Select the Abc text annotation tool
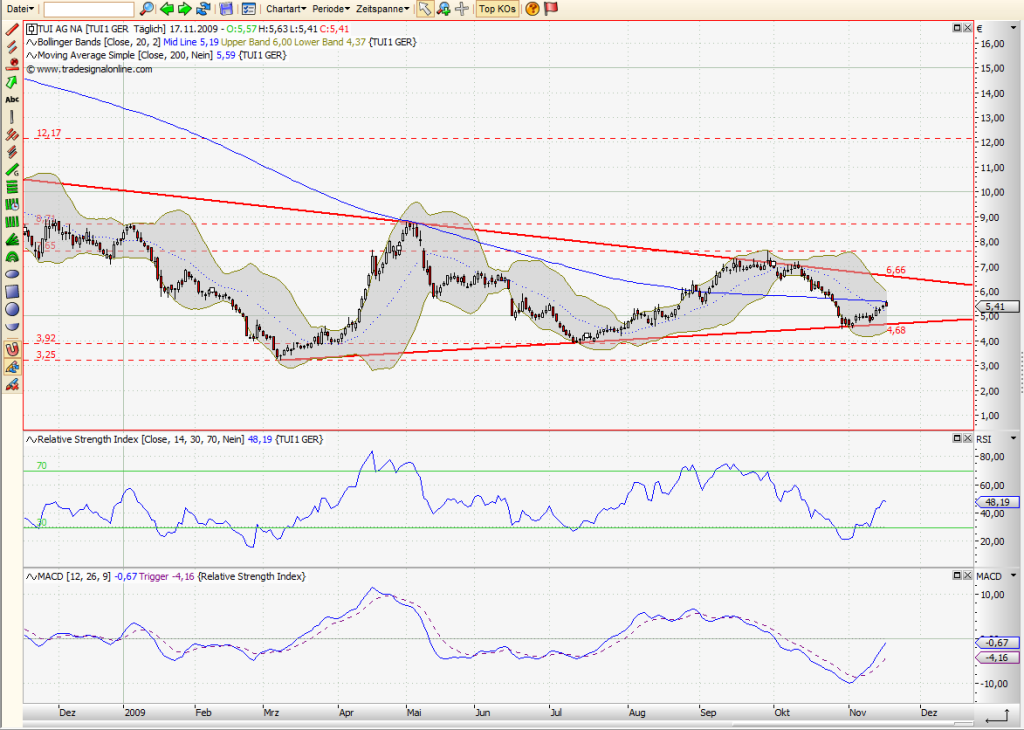Screen dimensions: 1024x730 [x=12, y=99]
